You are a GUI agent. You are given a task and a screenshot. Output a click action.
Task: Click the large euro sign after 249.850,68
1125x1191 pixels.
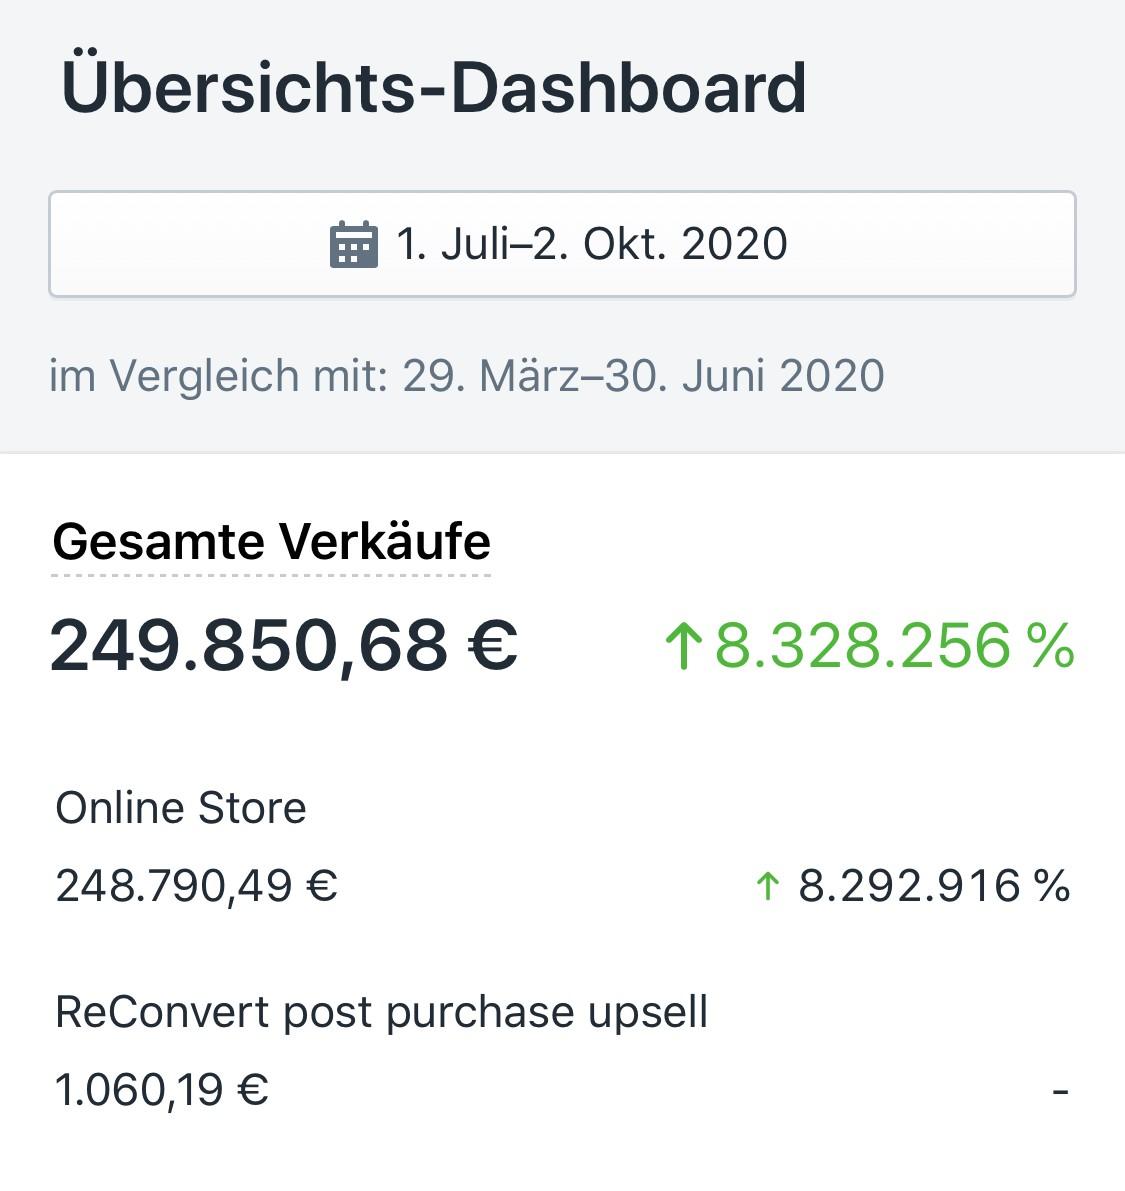tap(492, 645)
